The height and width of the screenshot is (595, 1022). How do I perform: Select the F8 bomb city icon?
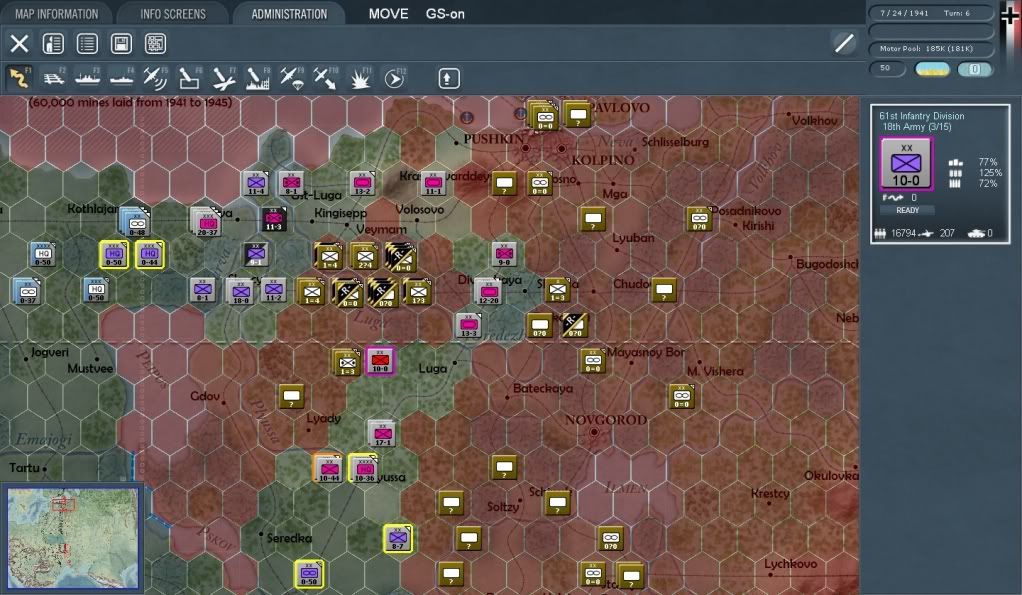(257, 78)
